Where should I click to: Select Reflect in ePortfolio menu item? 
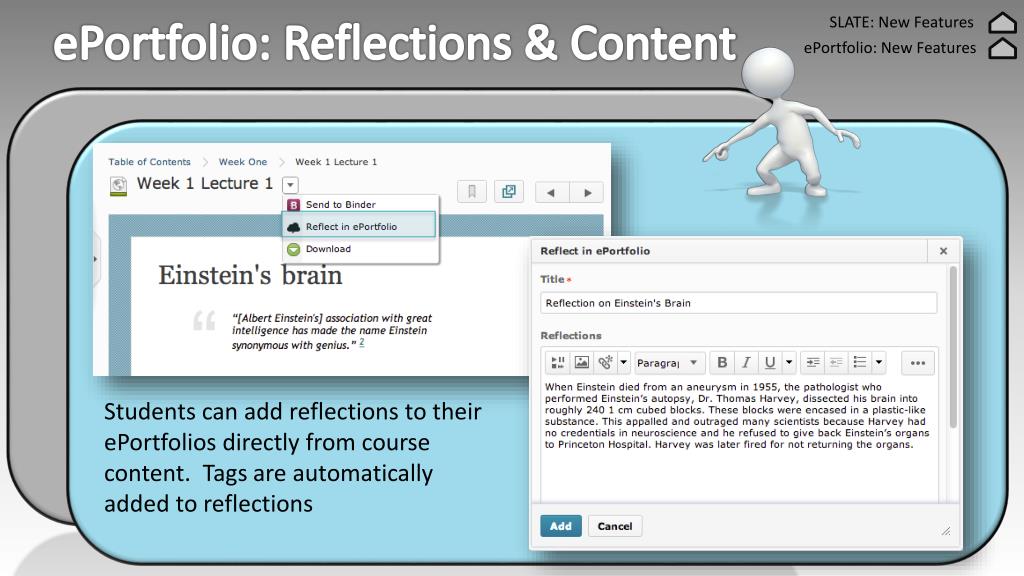(x=359, y=226)
